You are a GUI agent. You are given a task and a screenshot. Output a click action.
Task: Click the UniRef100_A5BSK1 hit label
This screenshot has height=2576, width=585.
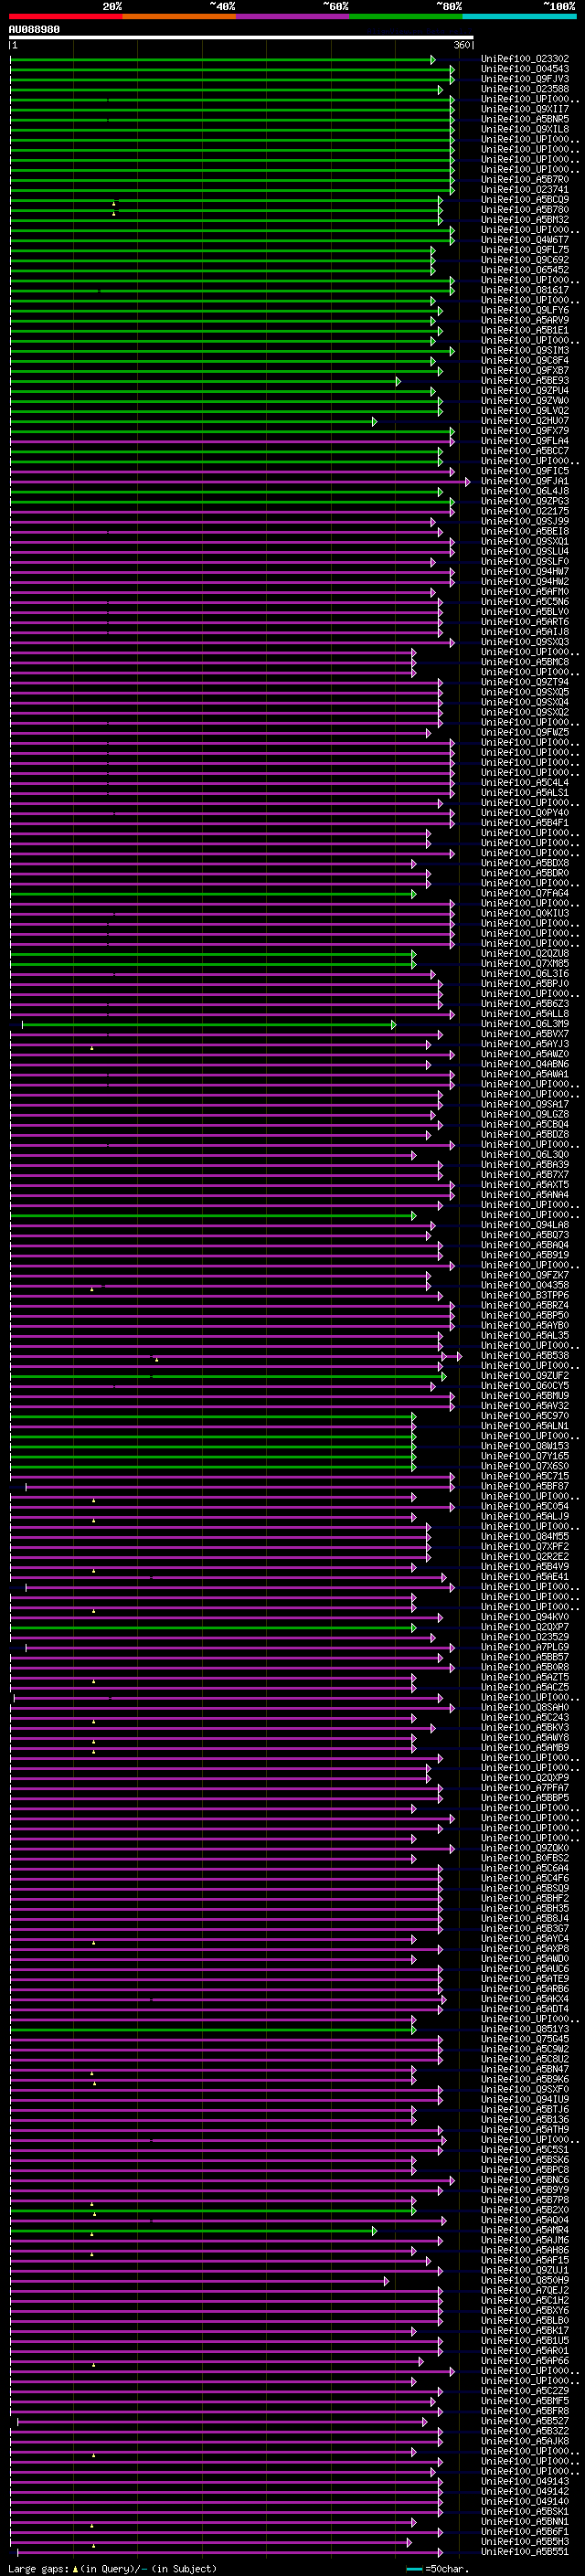coord(525,2512)
